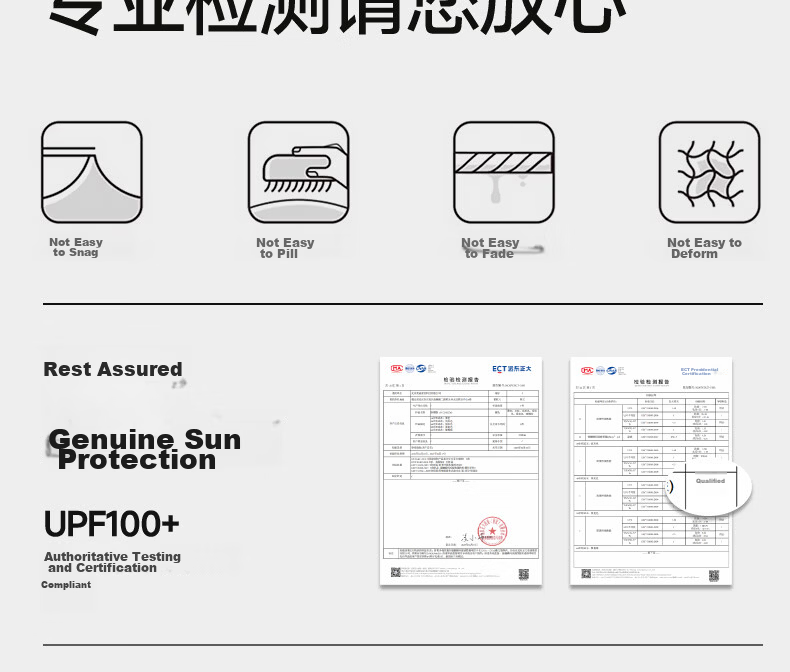Click the certification logos atop right report
Viewport: 790px width, 672px height.
[x=603, y=371]
